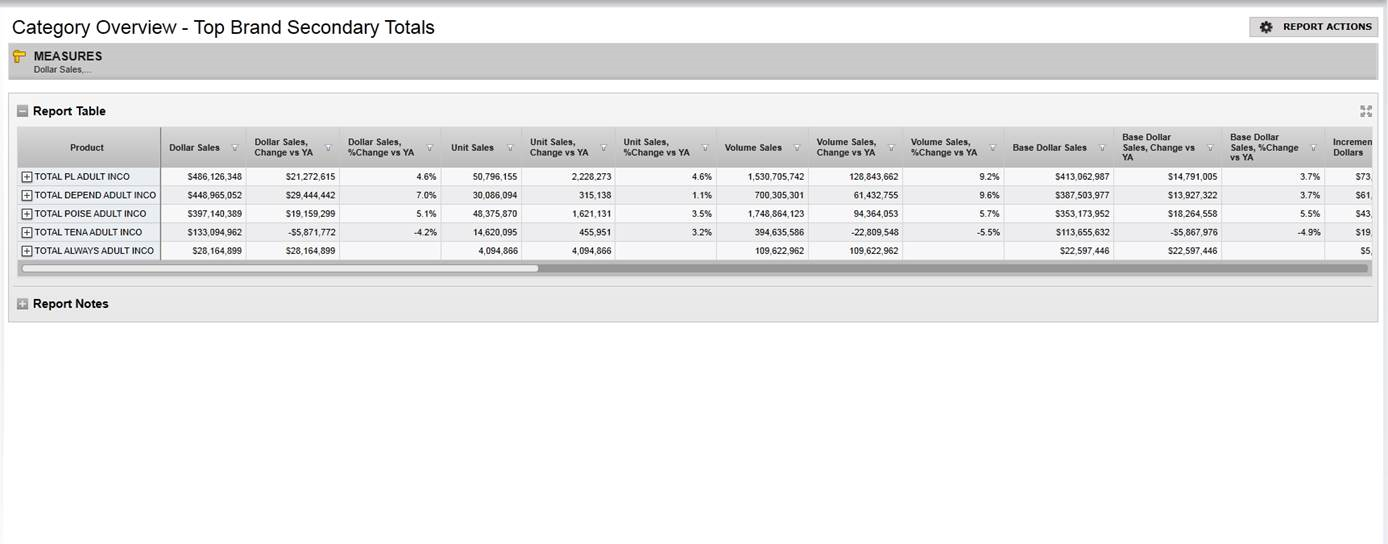The width and height of the screenshot is (1388, 544).
Task: Collapse the Report Table section
Action: pyautogui.click(x=22, y=111)
